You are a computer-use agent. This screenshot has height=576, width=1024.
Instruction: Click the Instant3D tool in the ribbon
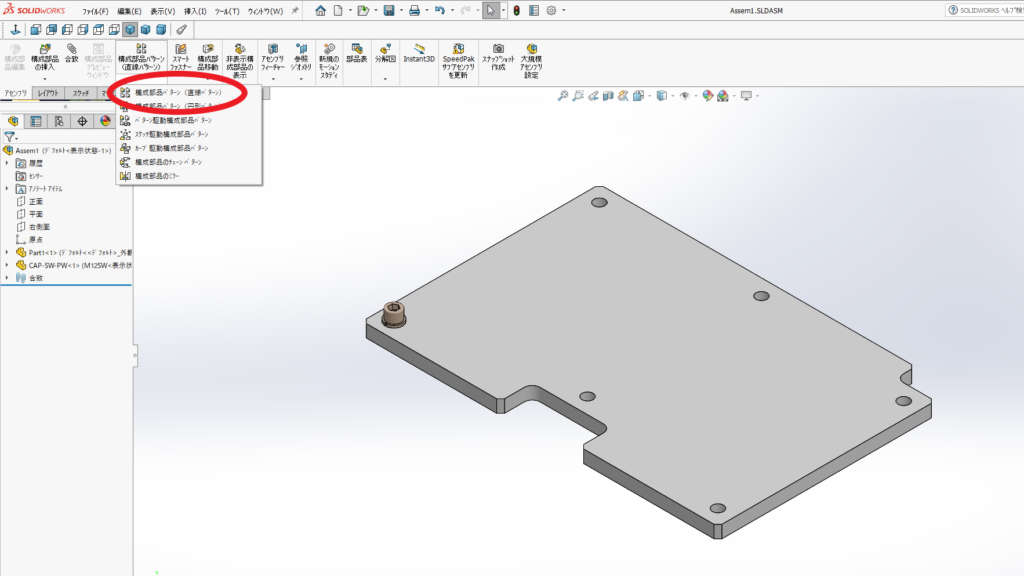419,54
